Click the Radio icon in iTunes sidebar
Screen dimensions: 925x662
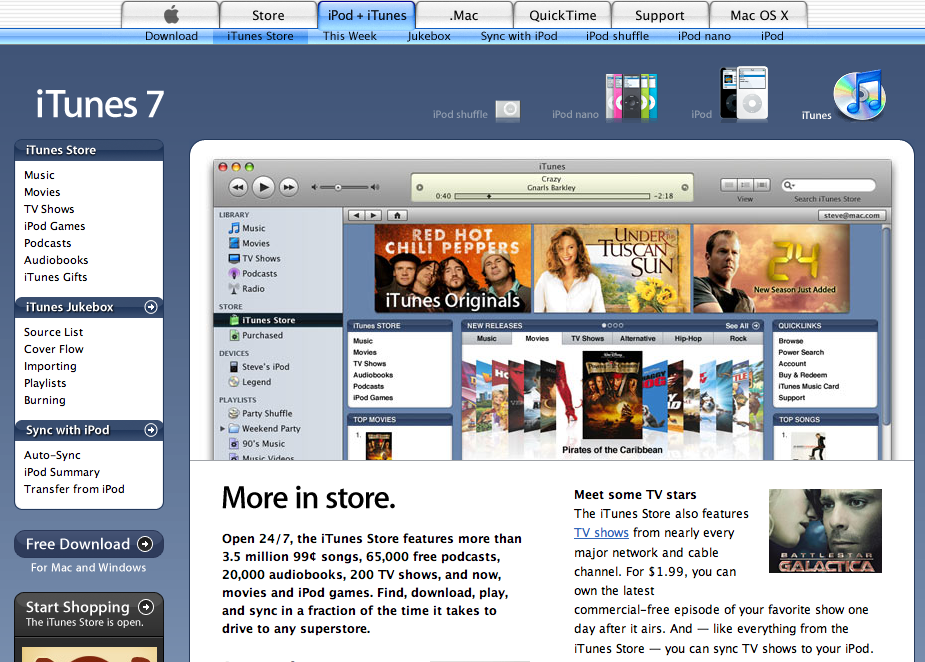234,289
